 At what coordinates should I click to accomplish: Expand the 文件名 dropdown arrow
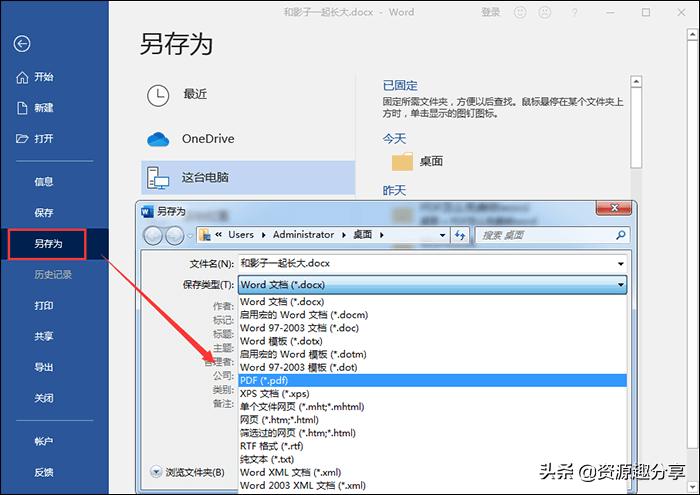point(620,264)
